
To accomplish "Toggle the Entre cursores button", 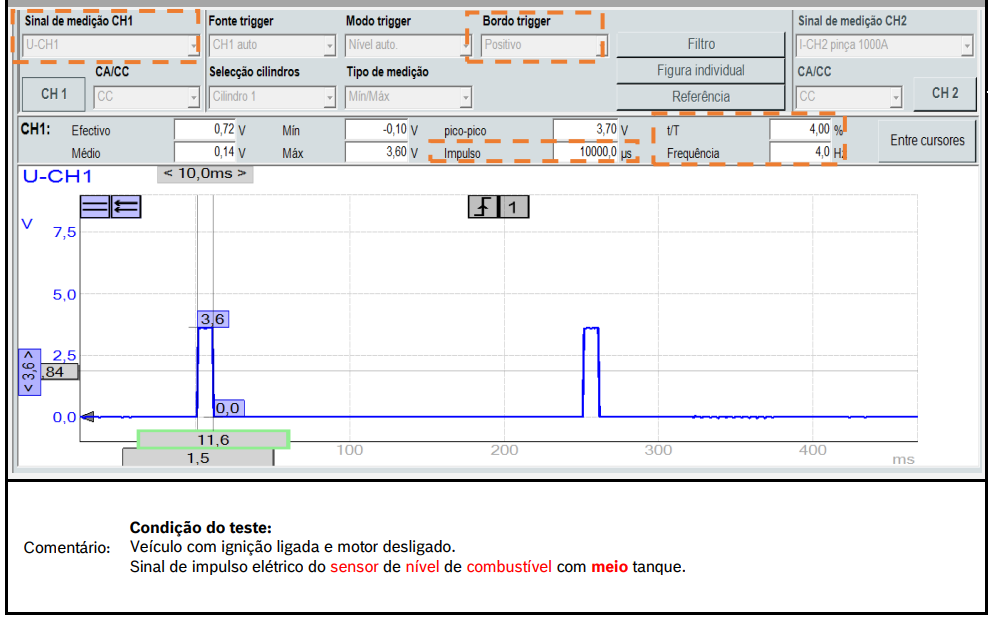I will 927,141.
